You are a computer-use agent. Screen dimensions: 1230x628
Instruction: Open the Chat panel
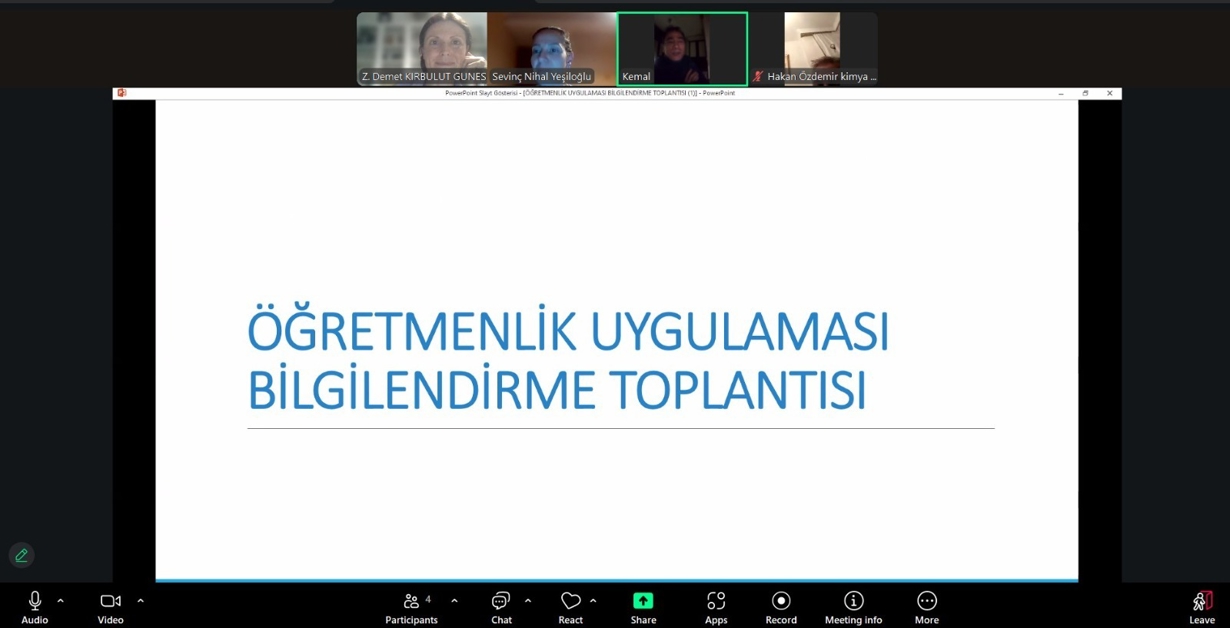(x=500, y=601)
